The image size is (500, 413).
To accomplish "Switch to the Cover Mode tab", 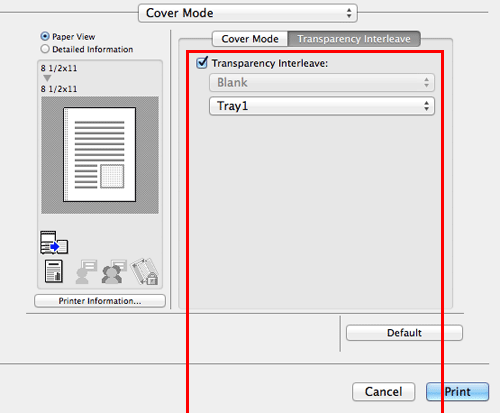I will point(250,39).
